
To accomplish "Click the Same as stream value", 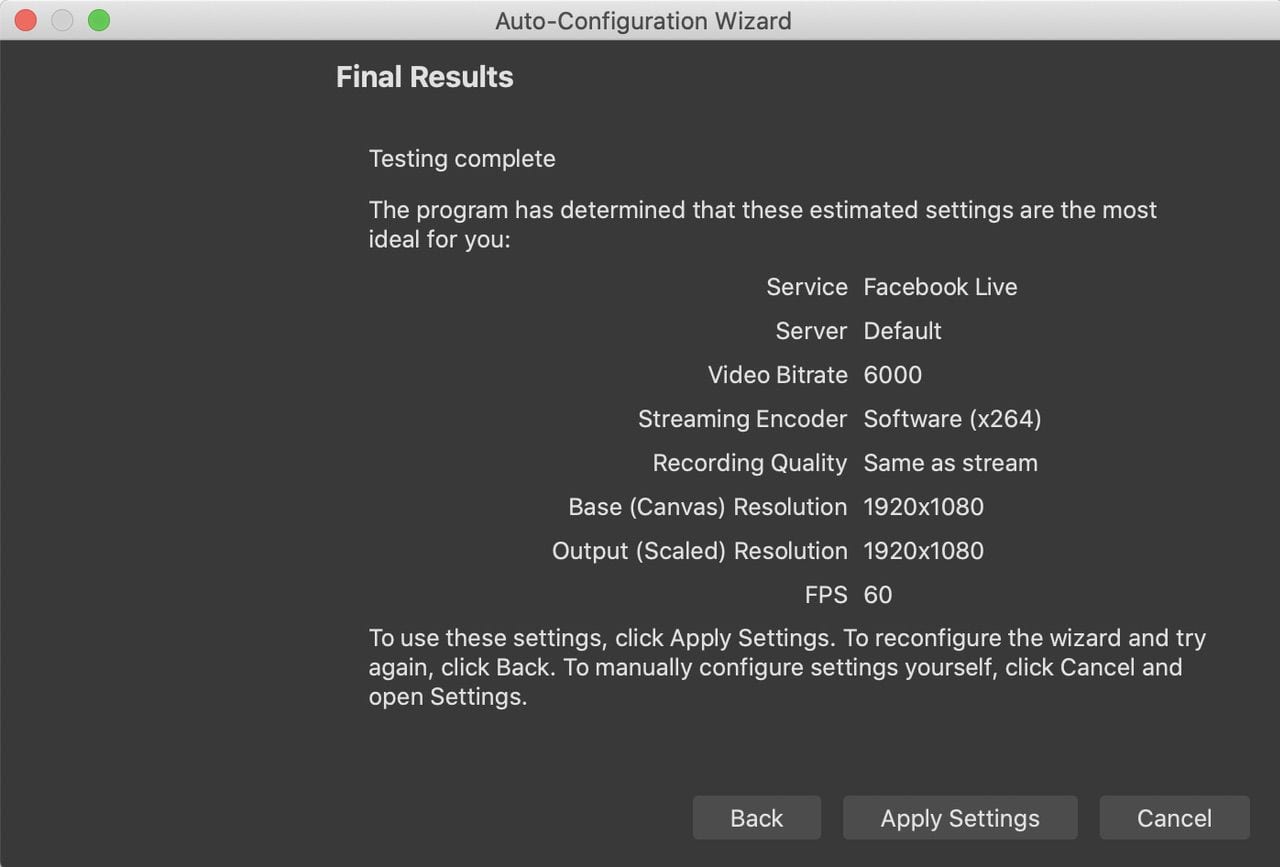I will [x=950, y=463].
